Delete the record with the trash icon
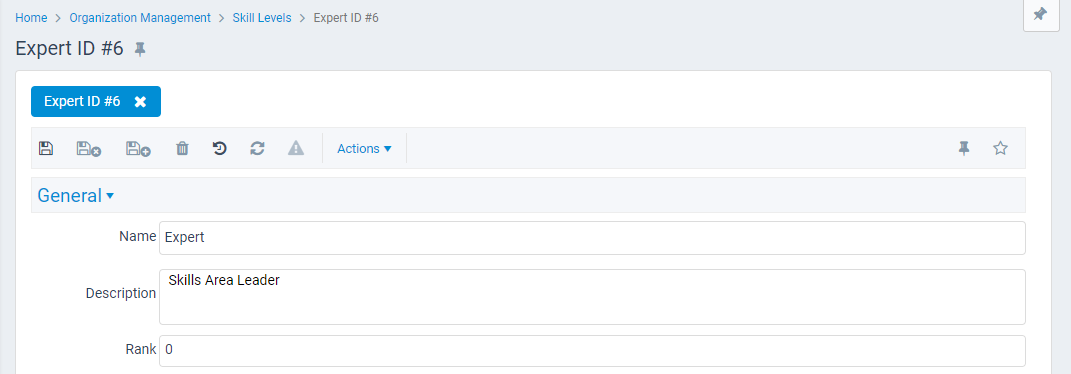Viewport: 1071px width, 374px height. 182,148
